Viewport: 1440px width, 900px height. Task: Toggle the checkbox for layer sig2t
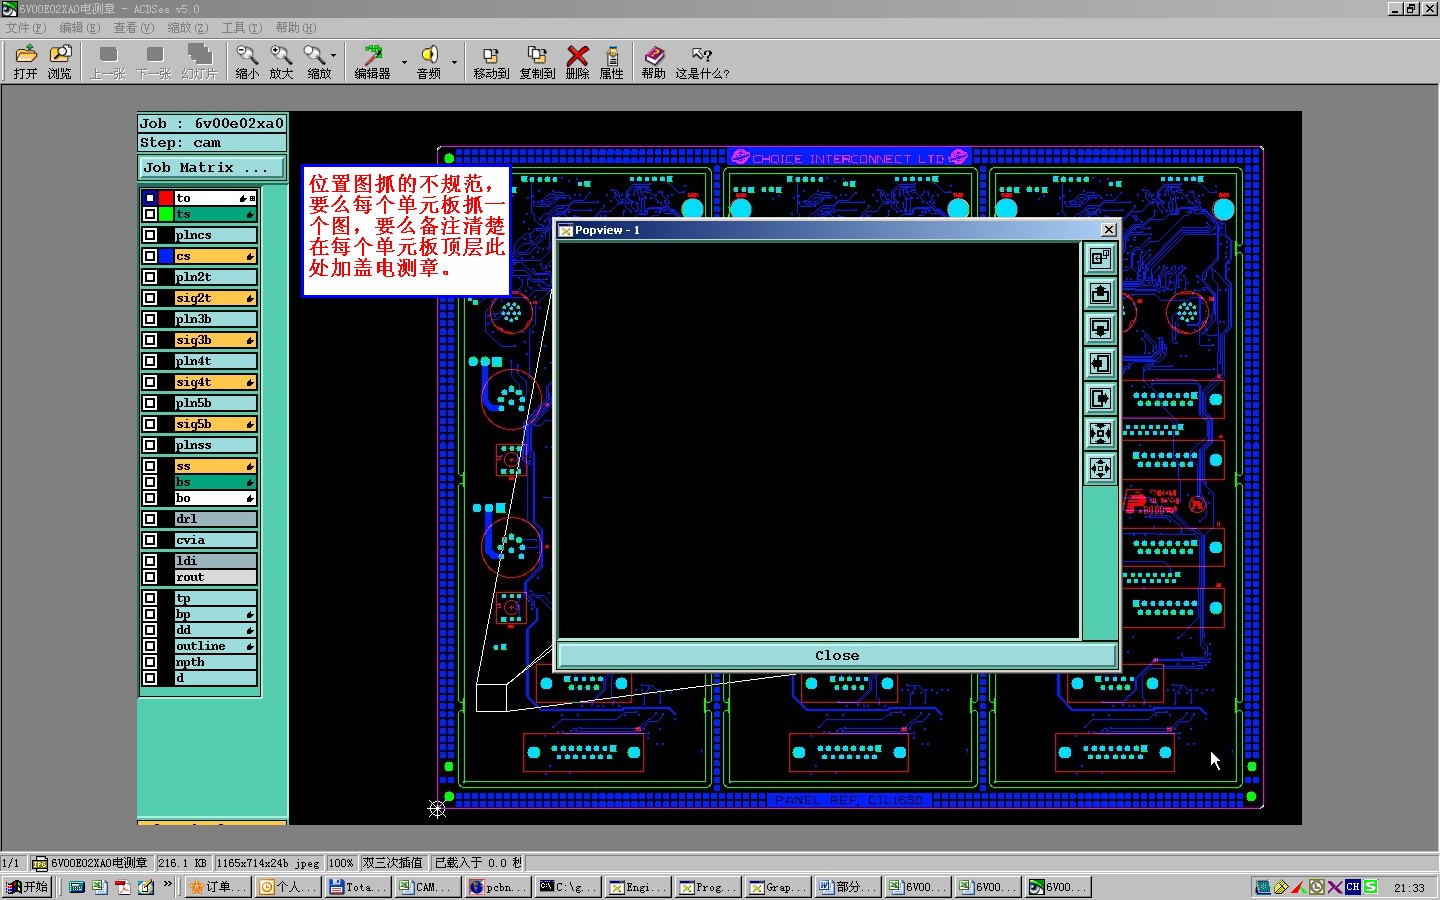click(150, 298)
